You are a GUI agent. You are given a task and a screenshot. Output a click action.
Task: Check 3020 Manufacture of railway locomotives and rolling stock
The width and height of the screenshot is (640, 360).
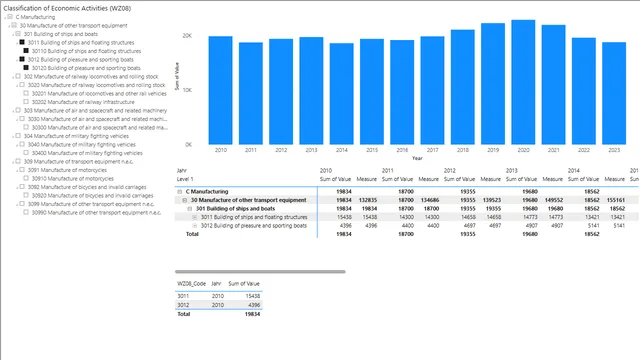(x=22, y=84)
